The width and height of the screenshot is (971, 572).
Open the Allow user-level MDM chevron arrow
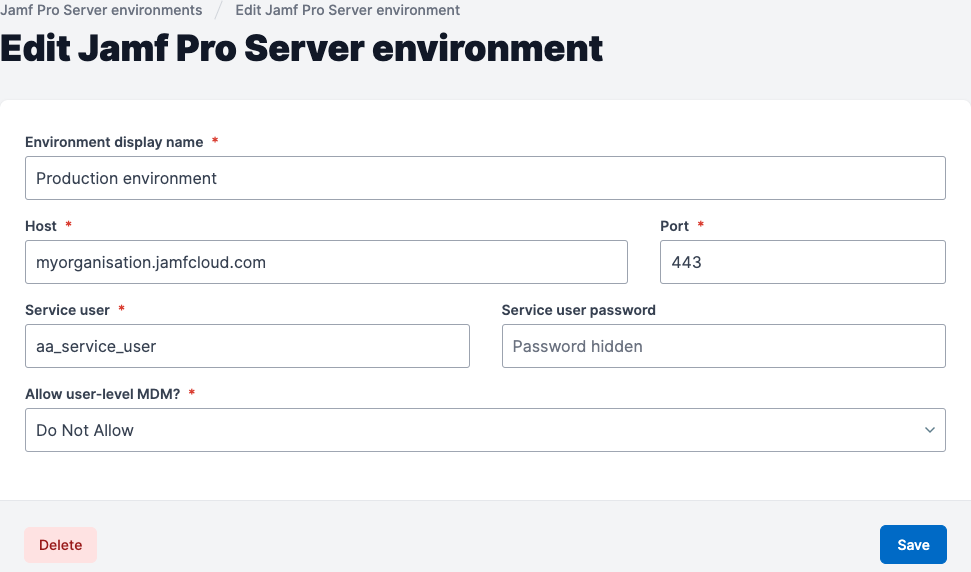[930, 430]
